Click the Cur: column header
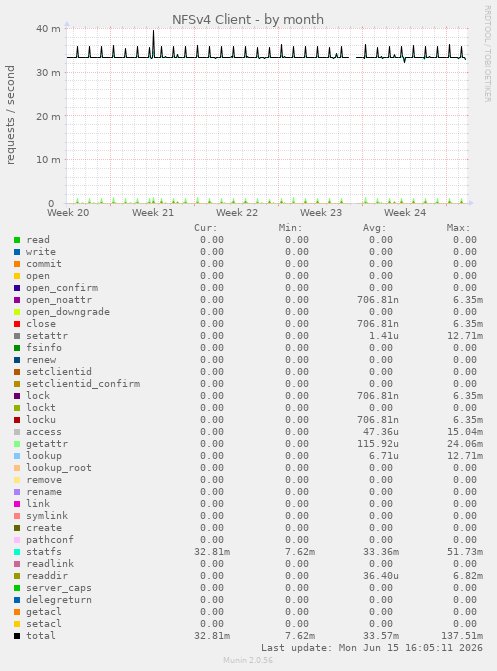 coord(205,228)
